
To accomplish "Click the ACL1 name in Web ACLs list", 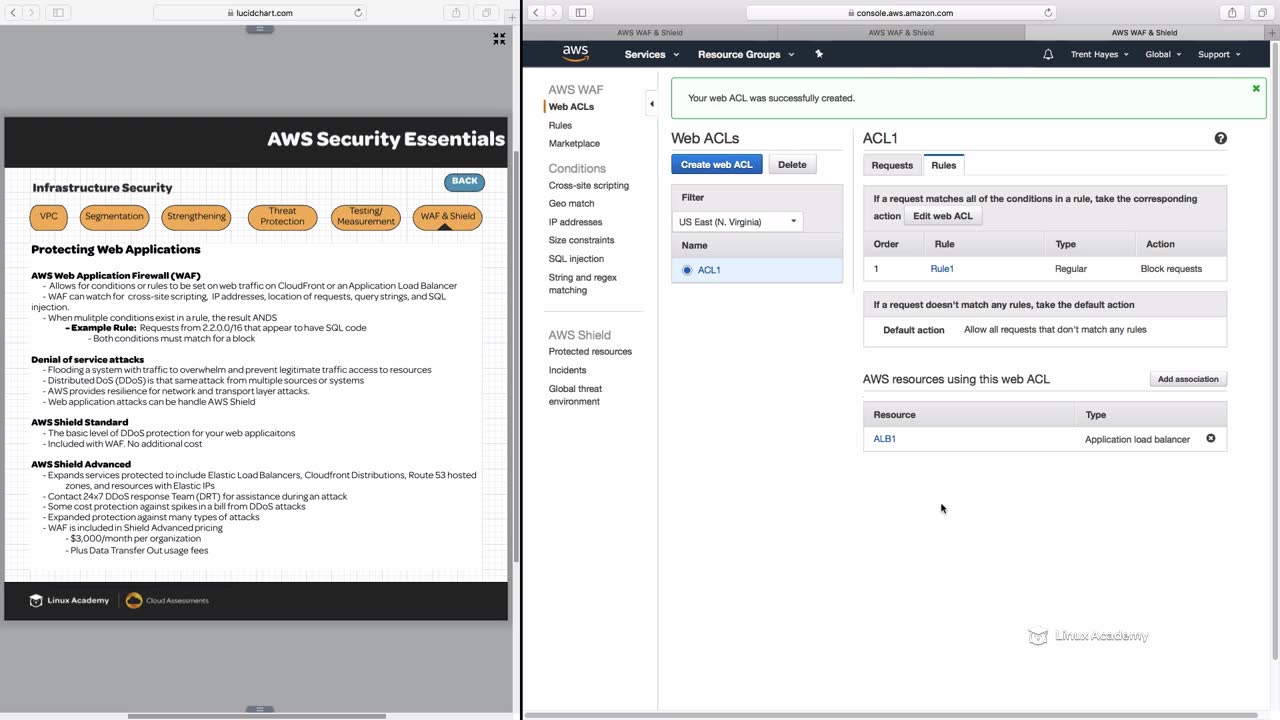I will click(709, 270).
